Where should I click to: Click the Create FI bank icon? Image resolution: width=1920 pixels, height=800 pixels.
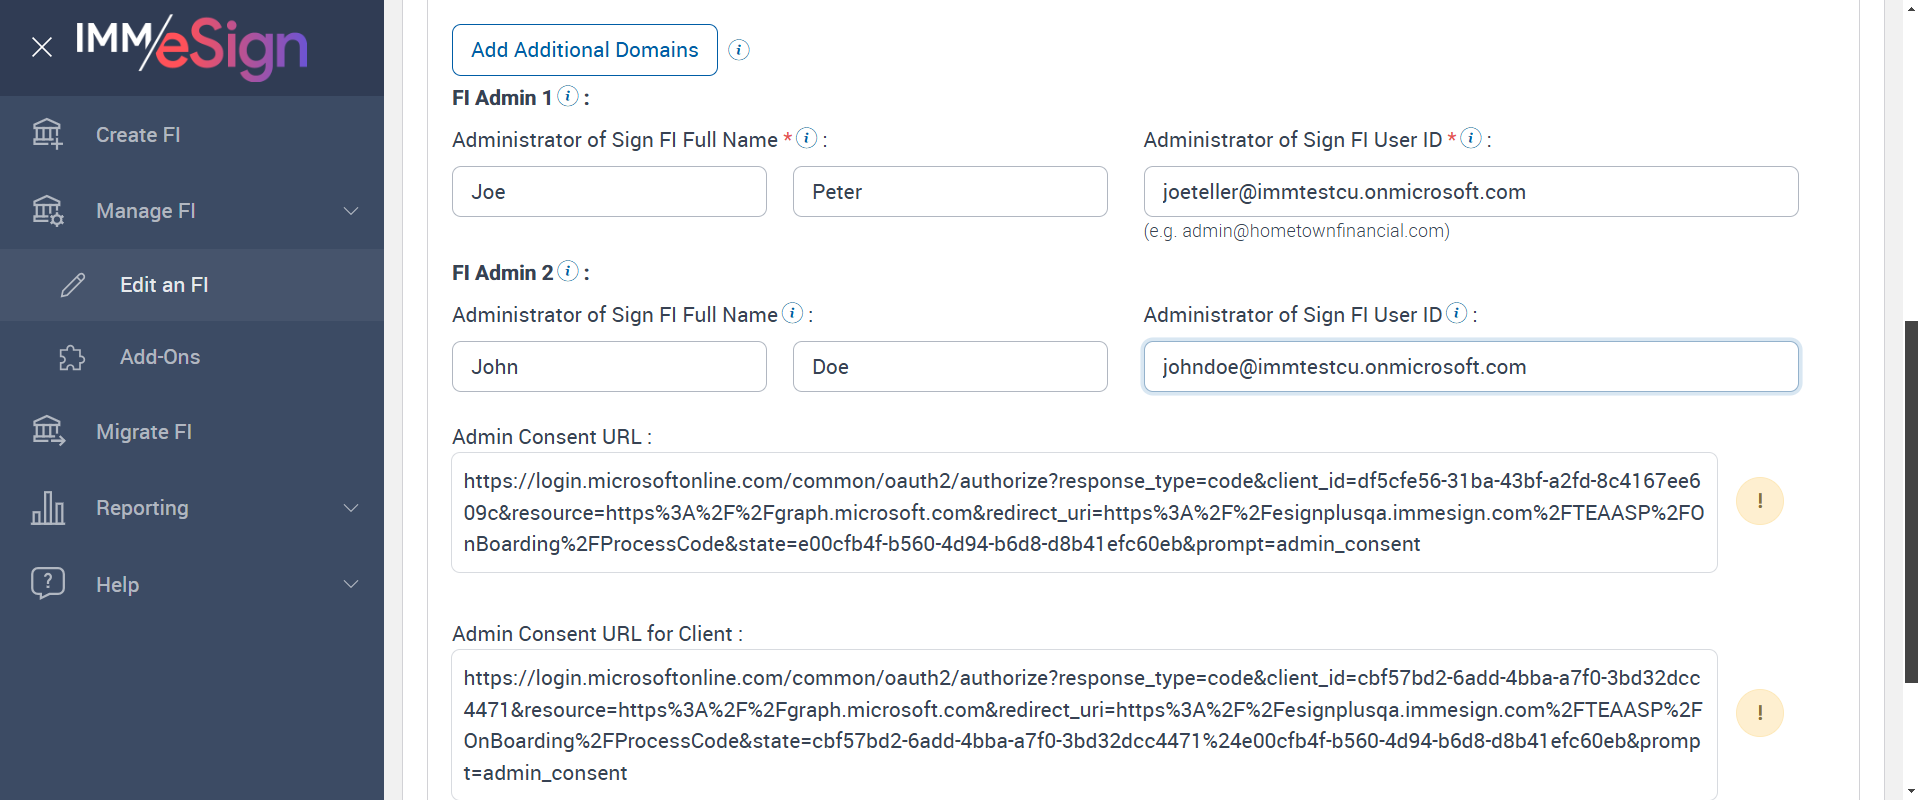coord(47,134)
